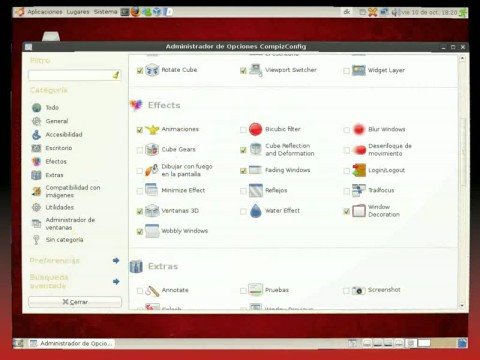This screenshot has height=360, width=480.
Task: Click the clock in the top panel
Action: point(429,12)
